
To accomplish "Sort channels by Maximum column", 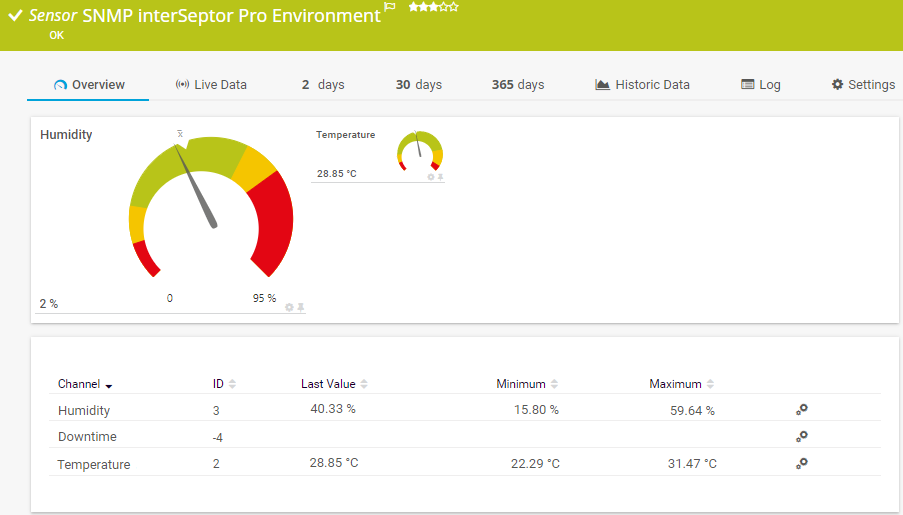I will point(710,384).
